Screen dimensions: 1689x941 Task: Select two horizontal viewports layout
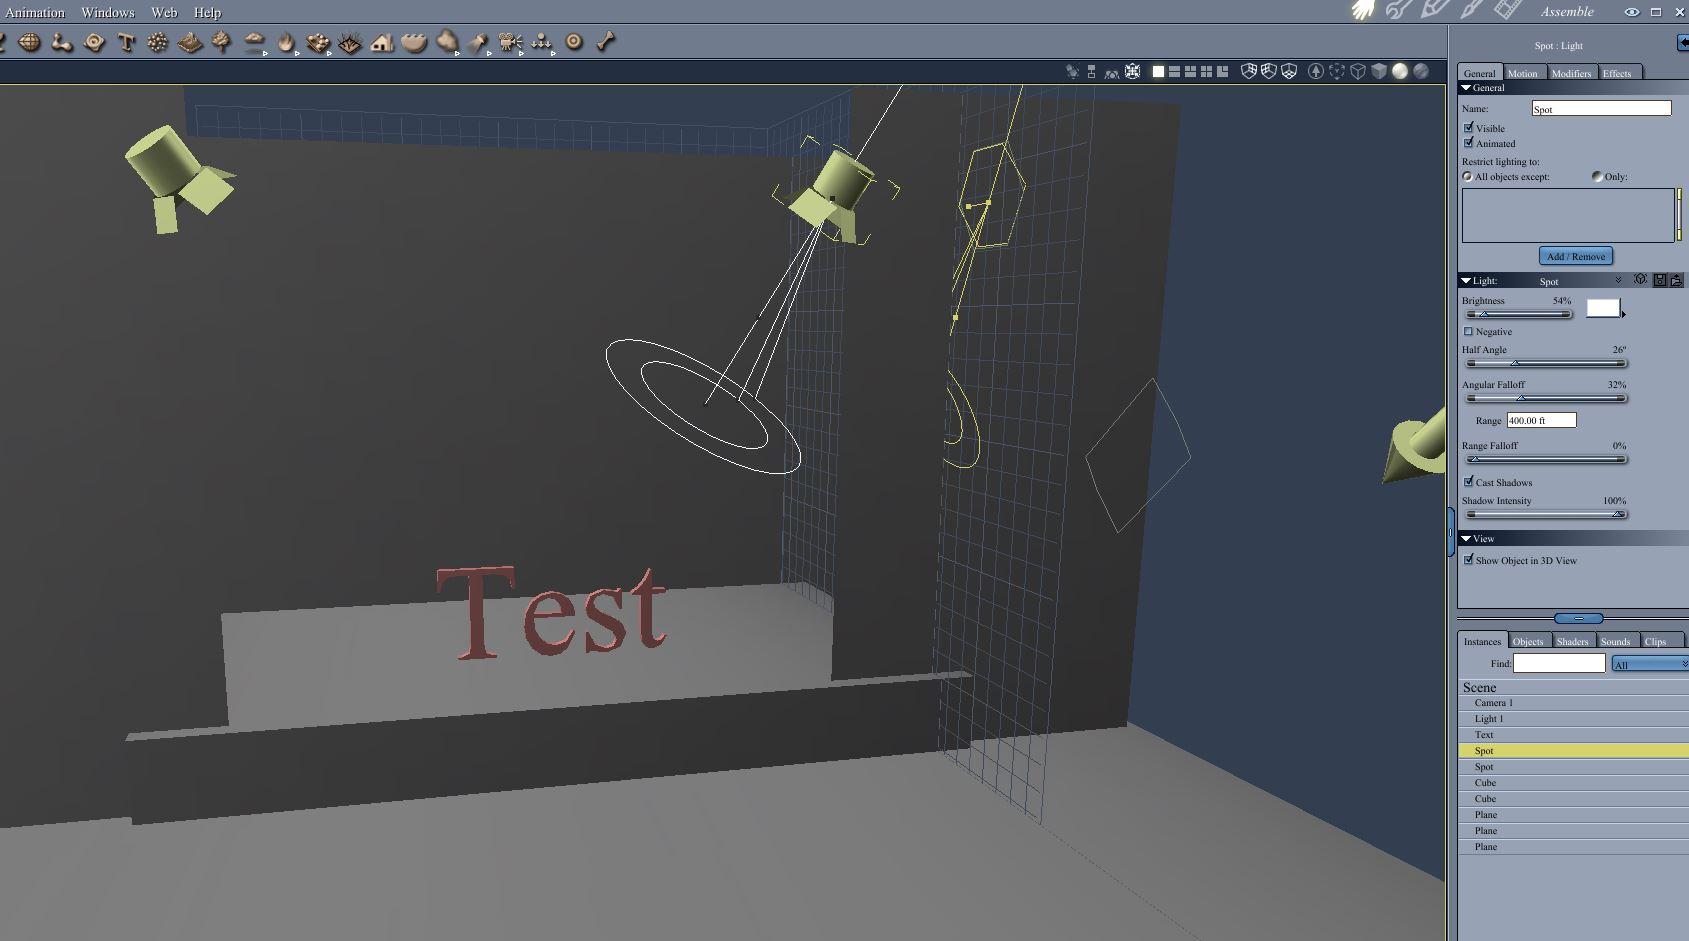1174,71
